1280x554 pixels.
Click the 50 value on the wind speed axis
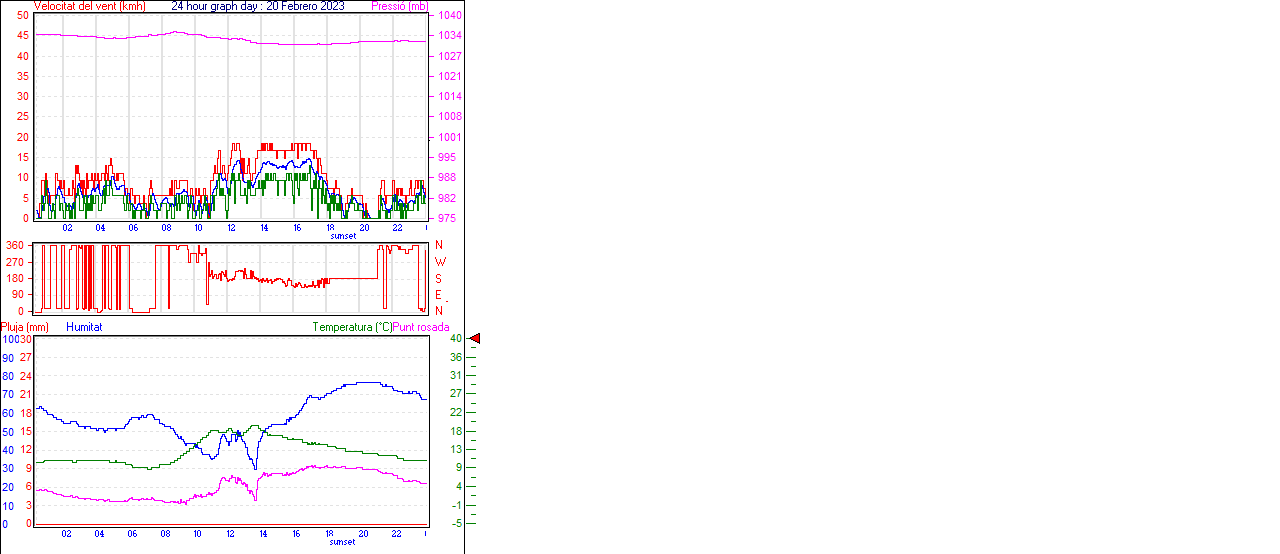tap(23, 16)
